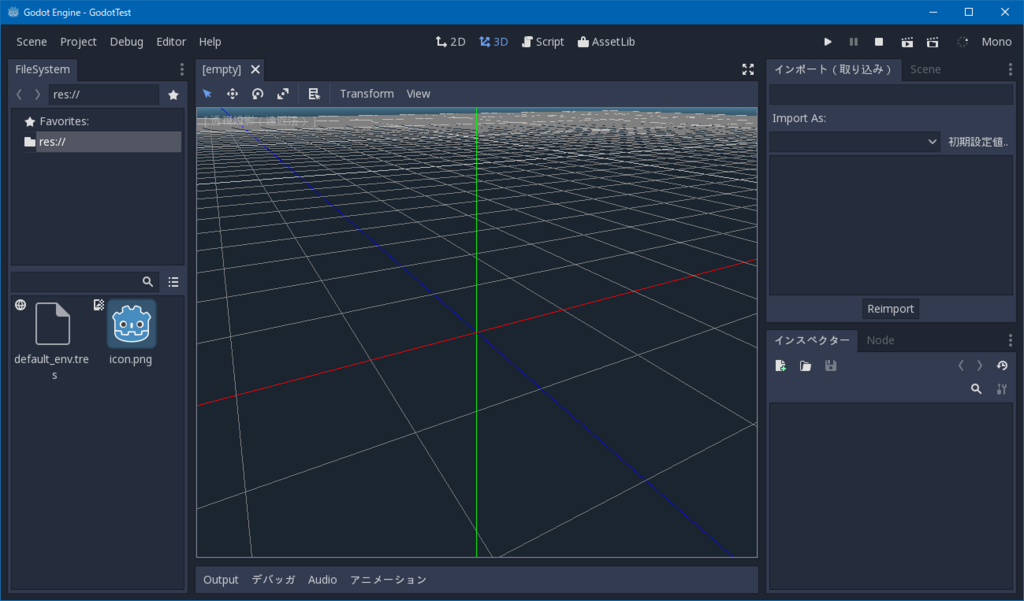The height and width of the screenshot is (601, 1024).
Task: Play the edited scene
Action: pyautogui.click(x=907, y=42)
